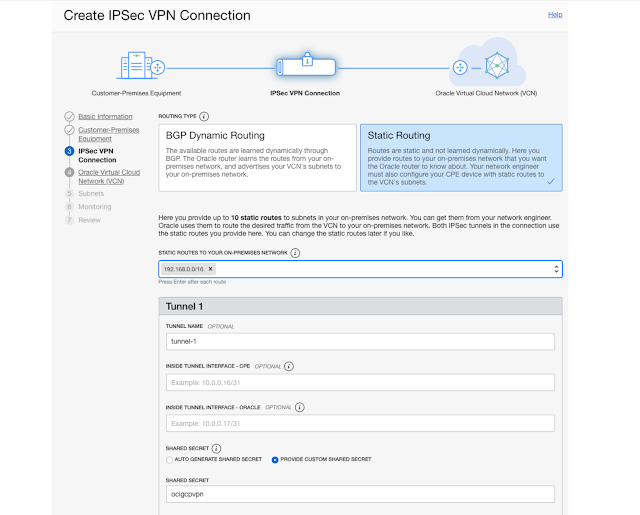The width and height of the screenshot is (640, 515).
Task: Remove the 192.168.0.0/16 route tag
Action: tap(211, 269)
